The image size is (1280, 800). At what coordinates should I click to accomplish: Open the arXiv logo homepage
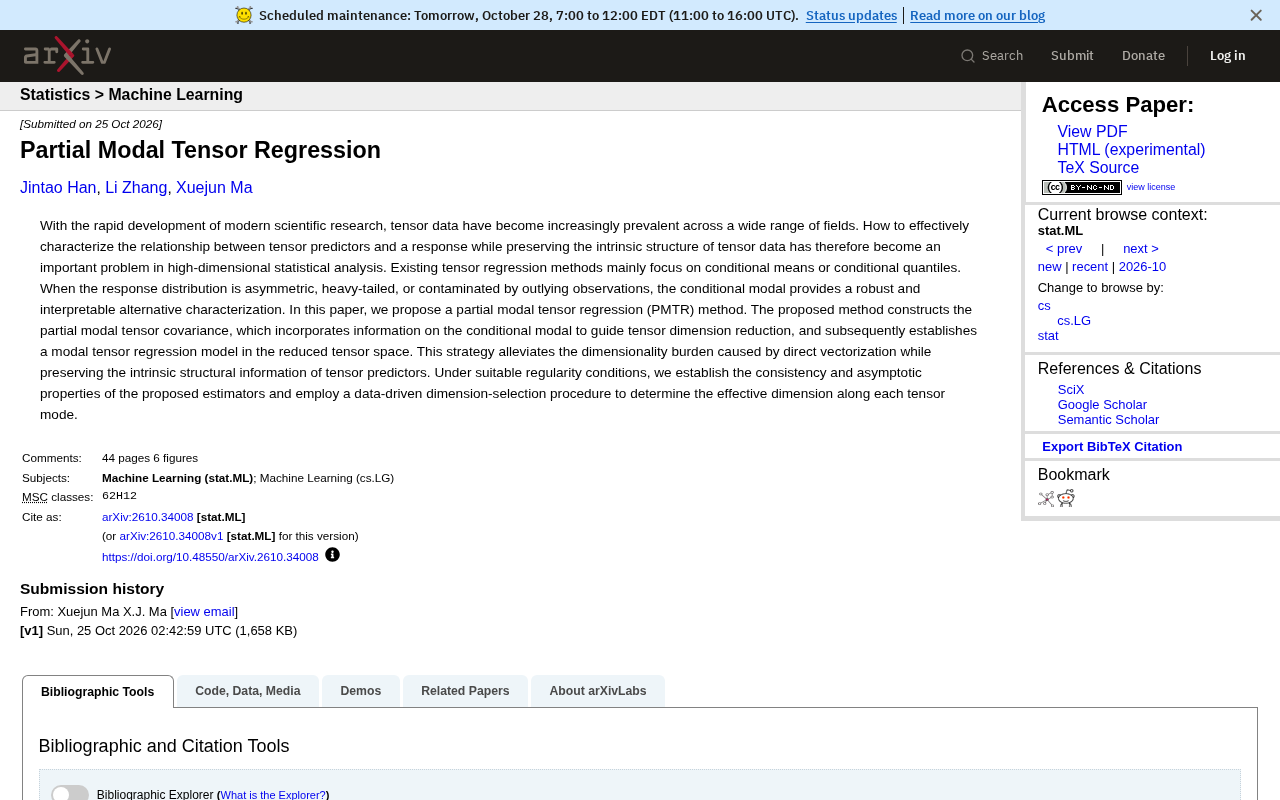coord(67,56)
